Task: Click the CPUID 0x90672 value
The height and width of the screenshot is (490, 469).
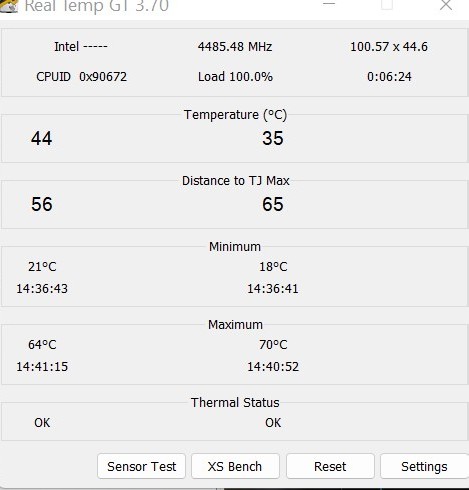Action: tap(103, 77)
